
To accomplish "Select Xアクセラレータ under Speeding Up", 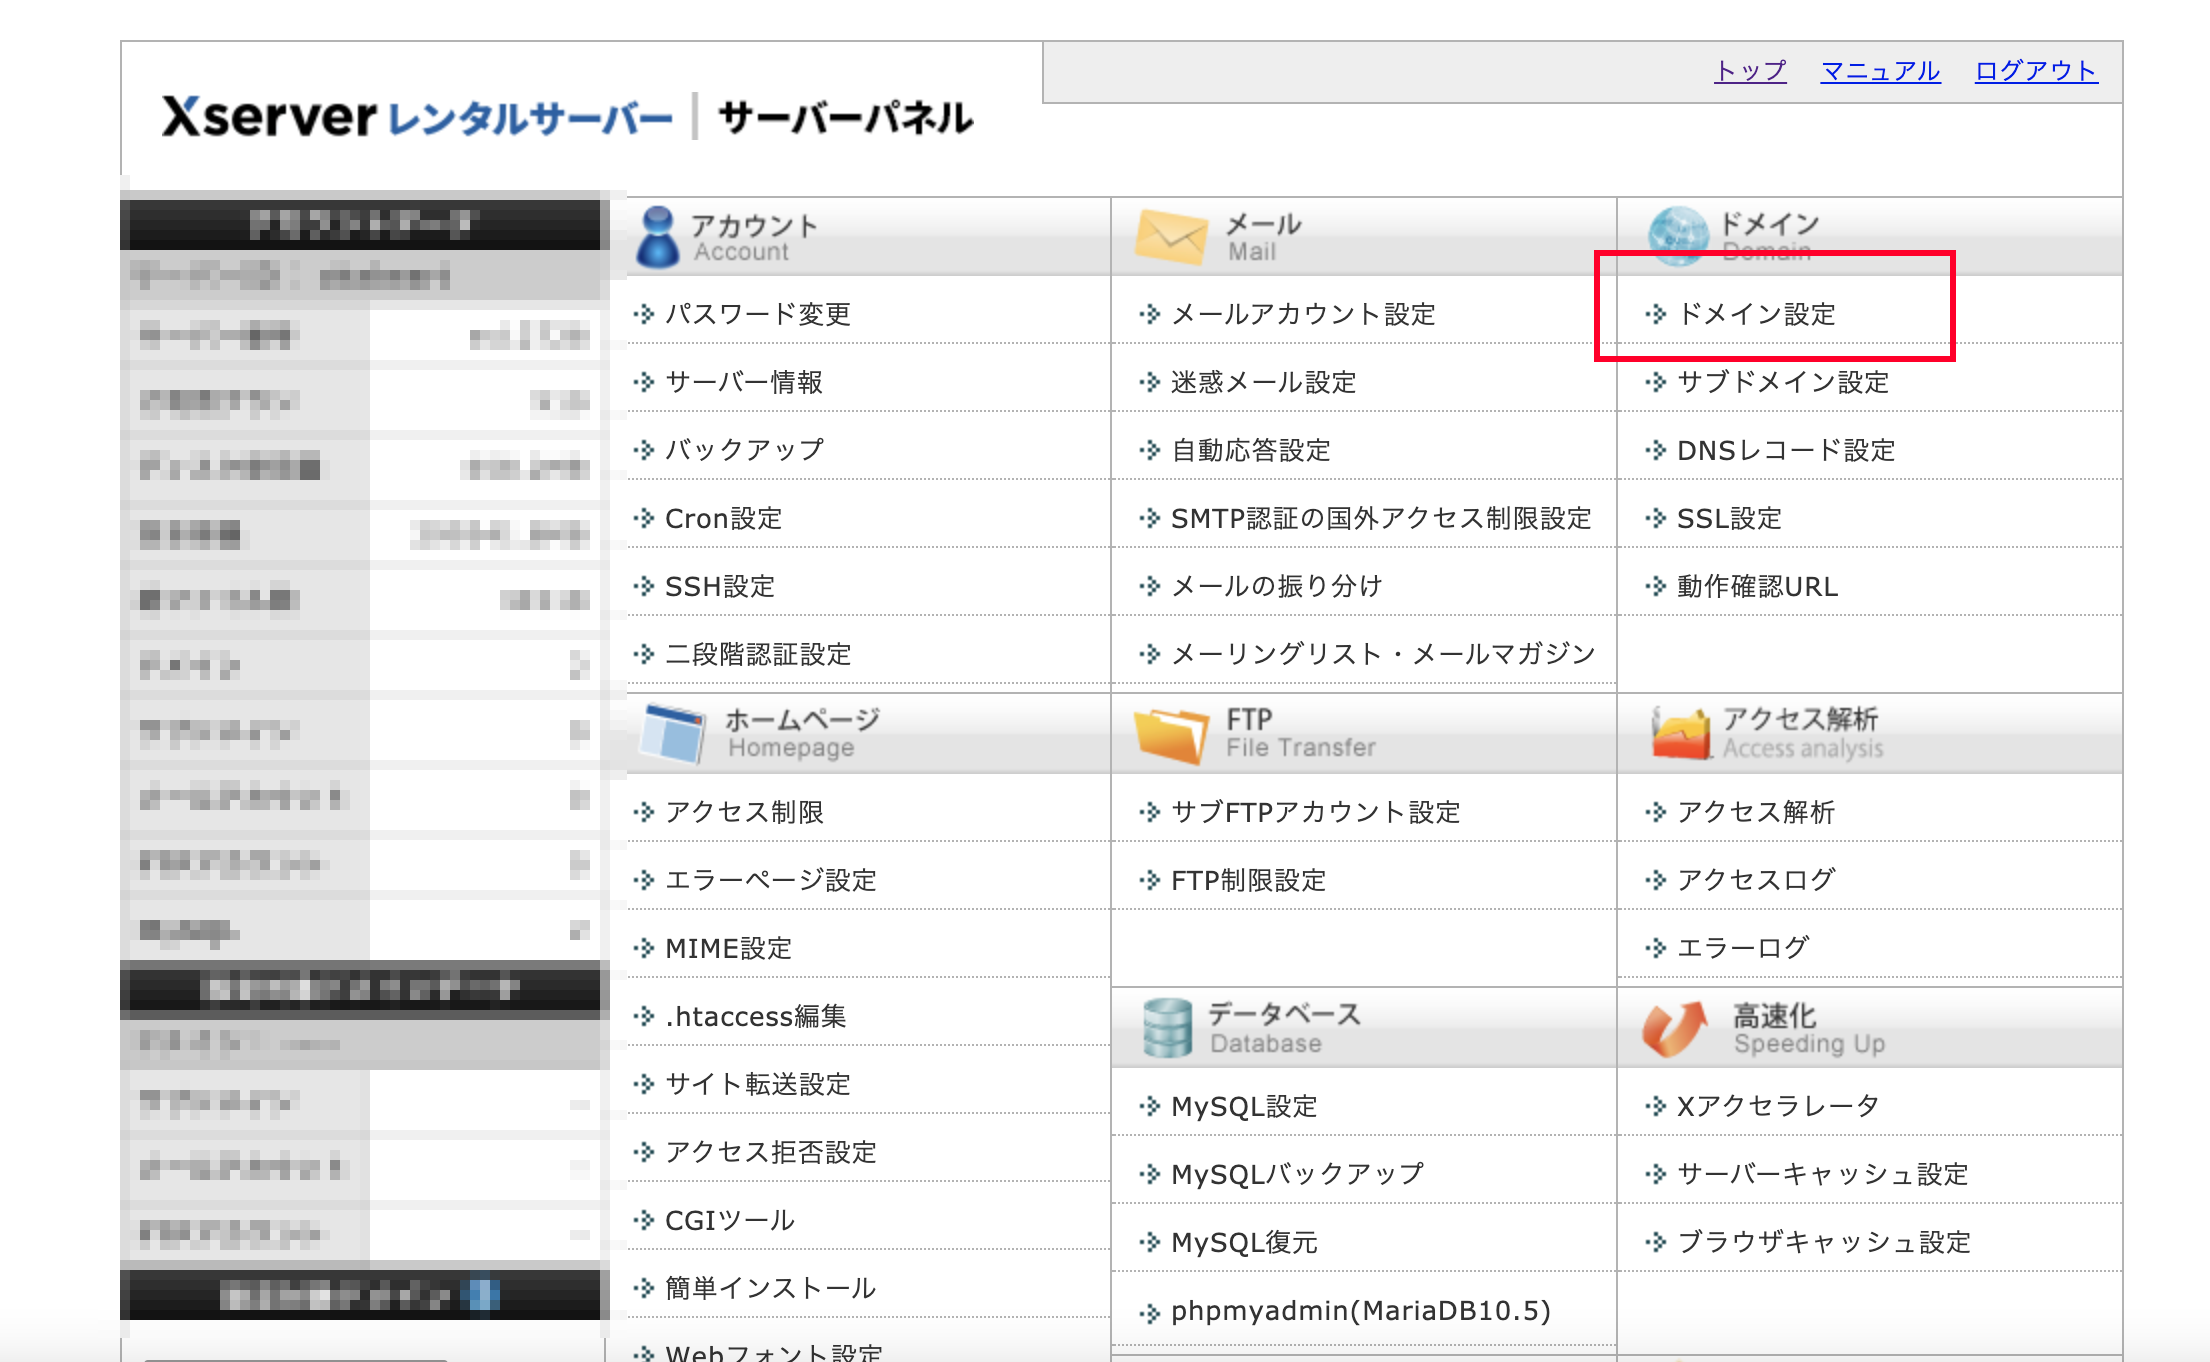I will 1777,1106.
